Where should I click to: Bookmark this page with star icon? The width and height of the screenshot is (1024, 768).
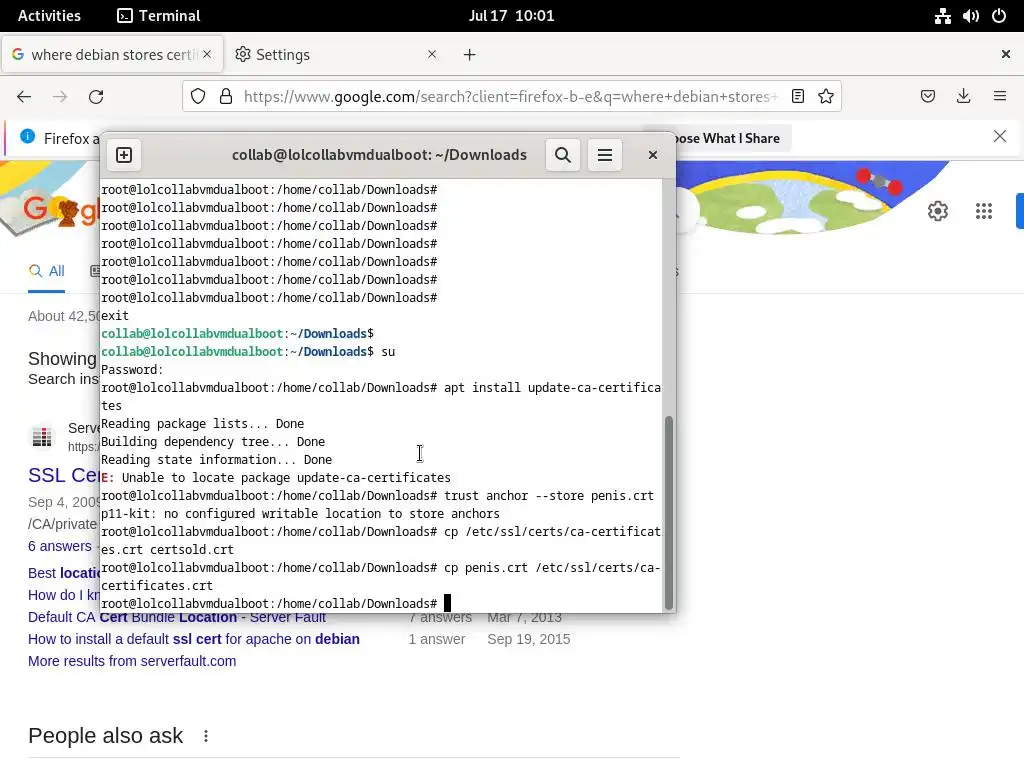(x=825, y=97)
